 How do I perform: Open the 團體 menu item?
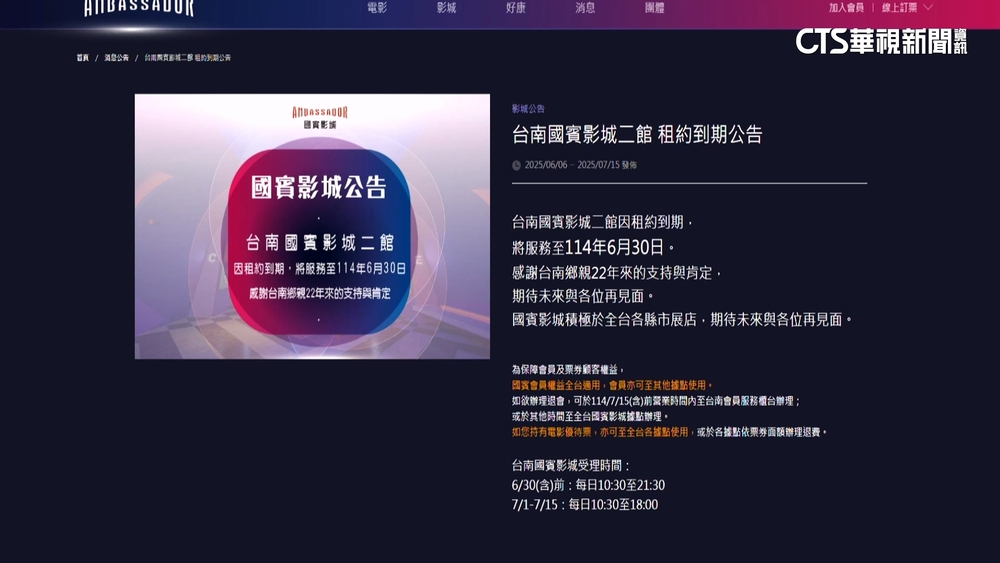coord(654,8)
